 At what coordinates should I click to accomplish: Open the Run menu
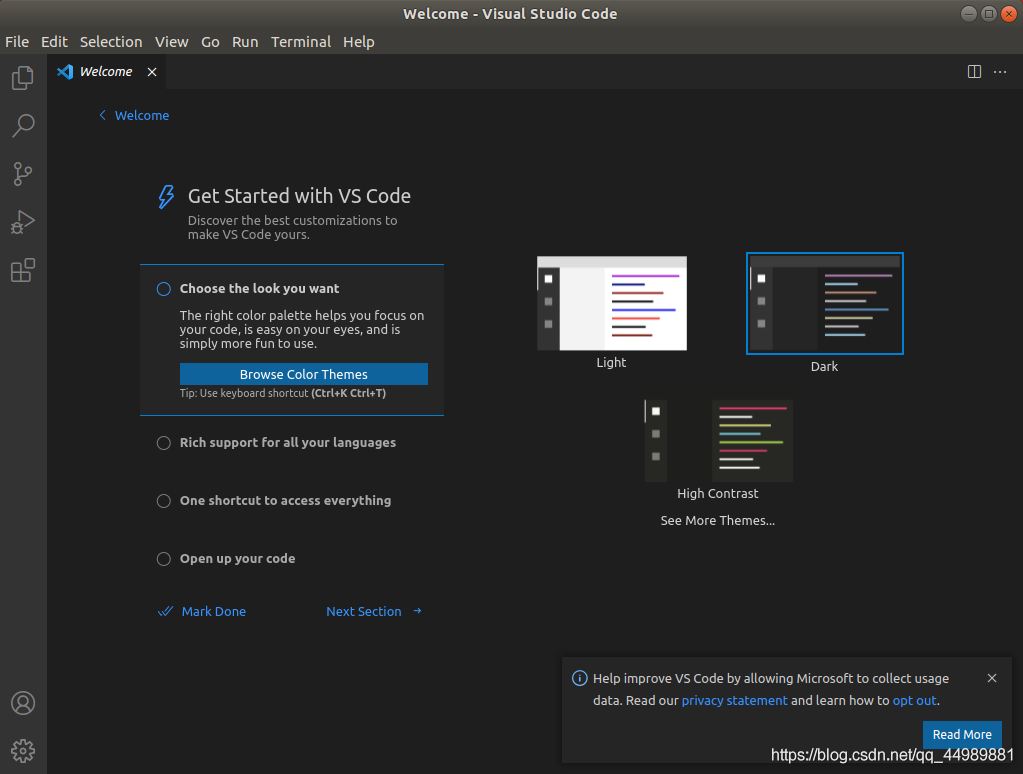tap(245, 42)
